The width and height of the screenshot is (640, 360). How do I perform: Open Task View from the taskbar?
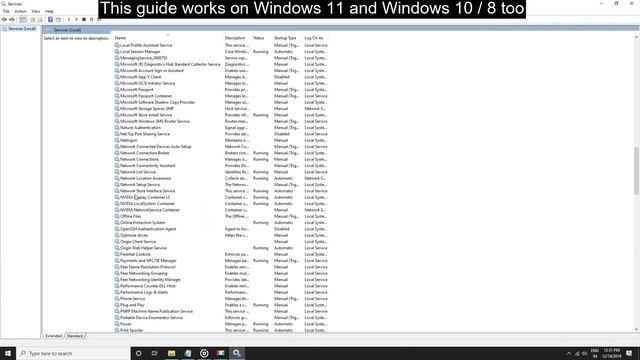click(155, 353)
